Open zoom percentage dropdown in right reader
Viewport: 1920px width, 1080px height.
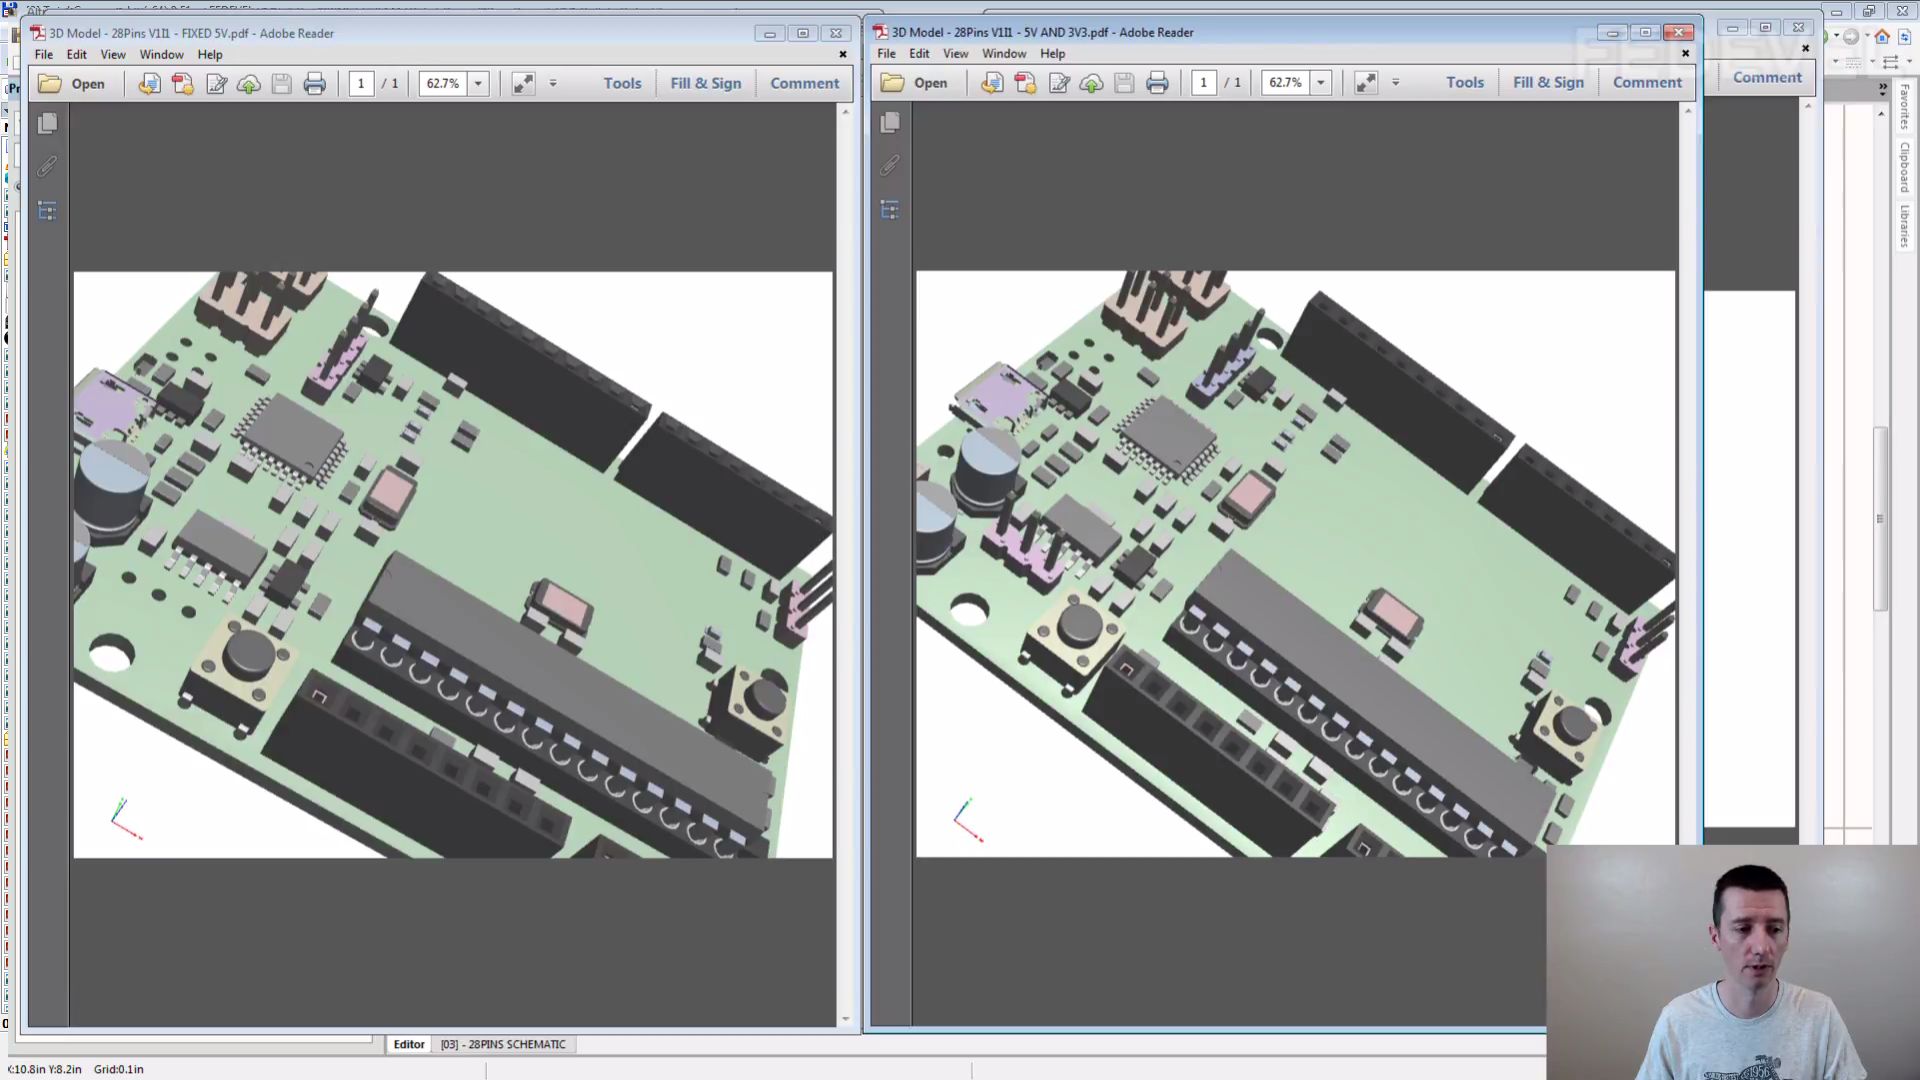pos(1321,83)
